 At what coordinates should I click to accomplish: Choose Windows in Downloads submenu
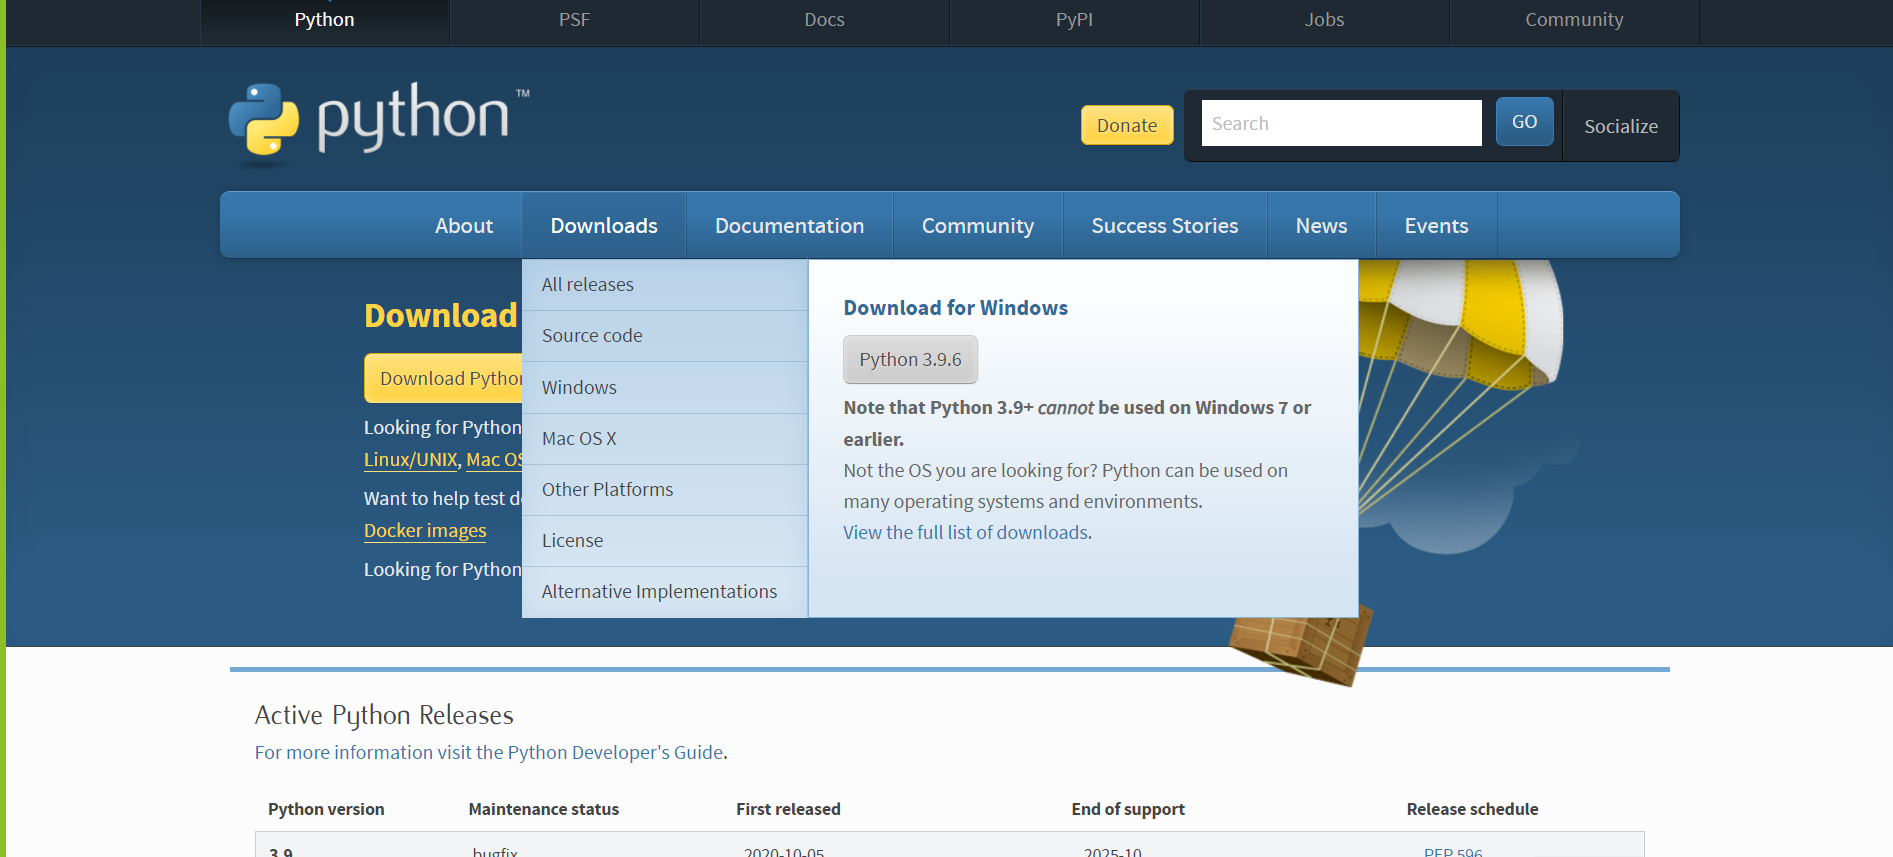click(665, 388)
